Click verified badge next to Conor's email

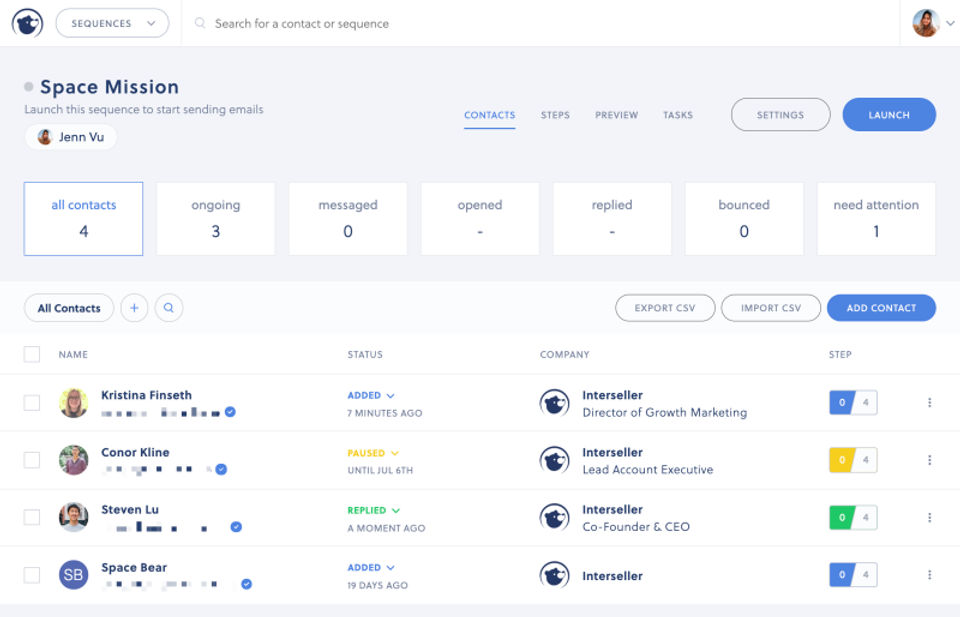(x=222, y=469)
